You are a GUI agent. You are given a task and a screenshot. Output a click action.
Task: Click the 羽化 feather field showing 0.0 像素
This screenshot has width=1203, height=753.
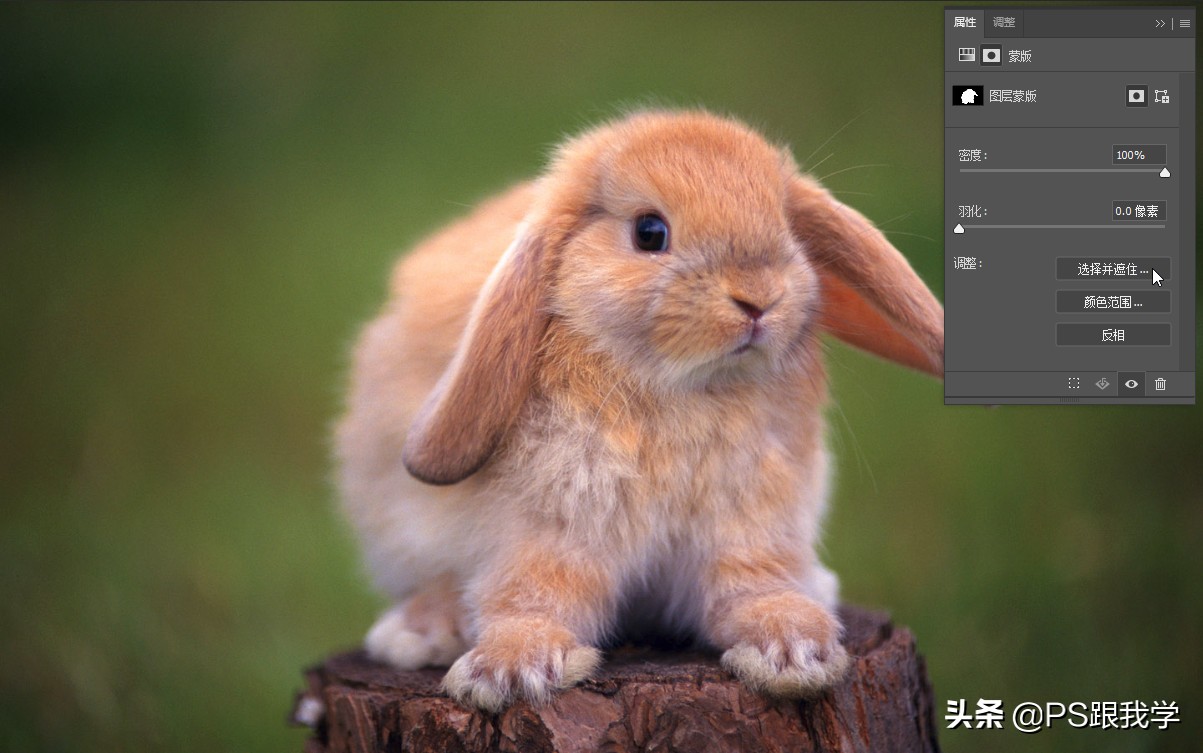tap(1139, 211)
